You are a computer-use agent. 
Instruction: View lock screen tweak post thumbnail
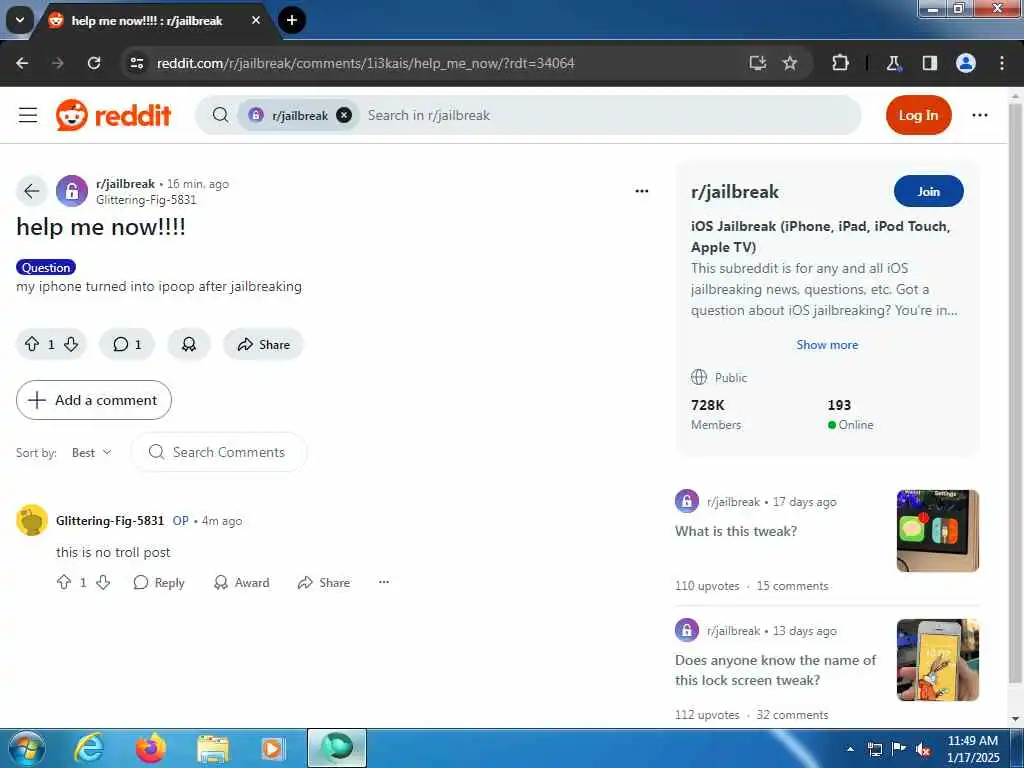tap(938, 660)
